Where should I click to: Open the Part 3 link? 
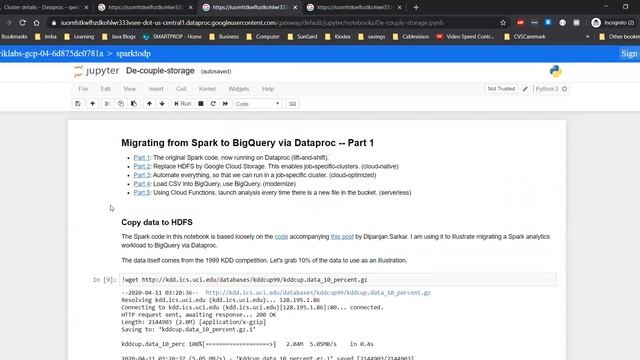[142, 175]
